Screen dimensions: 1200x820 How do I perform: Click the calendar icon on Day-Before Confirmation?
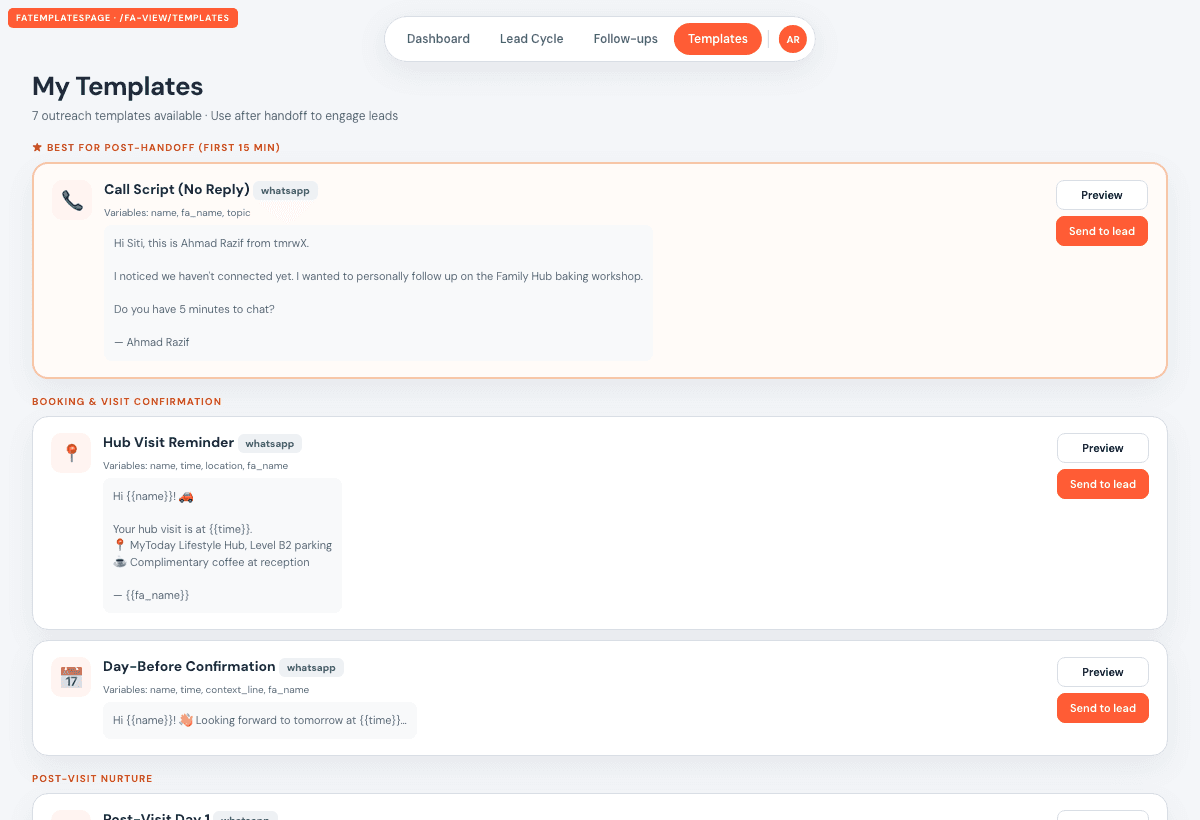(x=71, y=678)
